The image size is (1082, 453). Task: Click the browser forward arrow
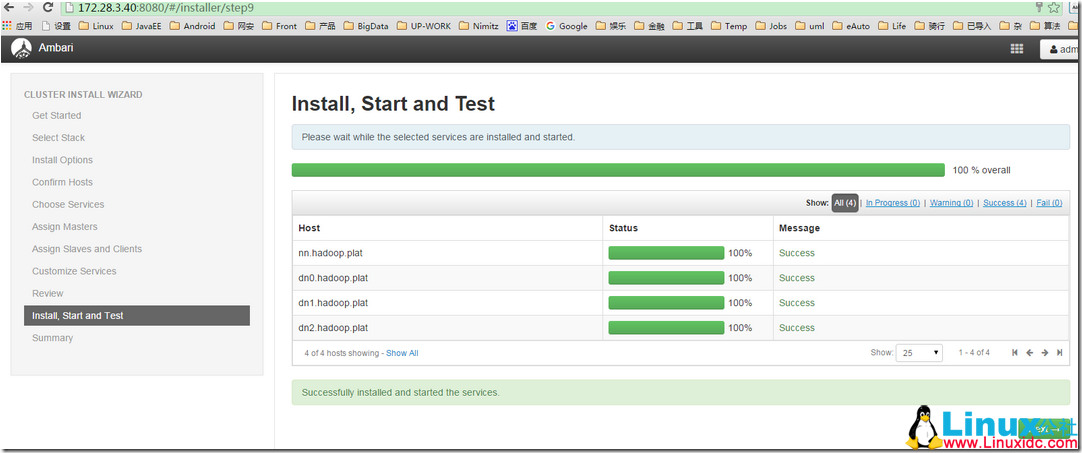coord(28,7)
